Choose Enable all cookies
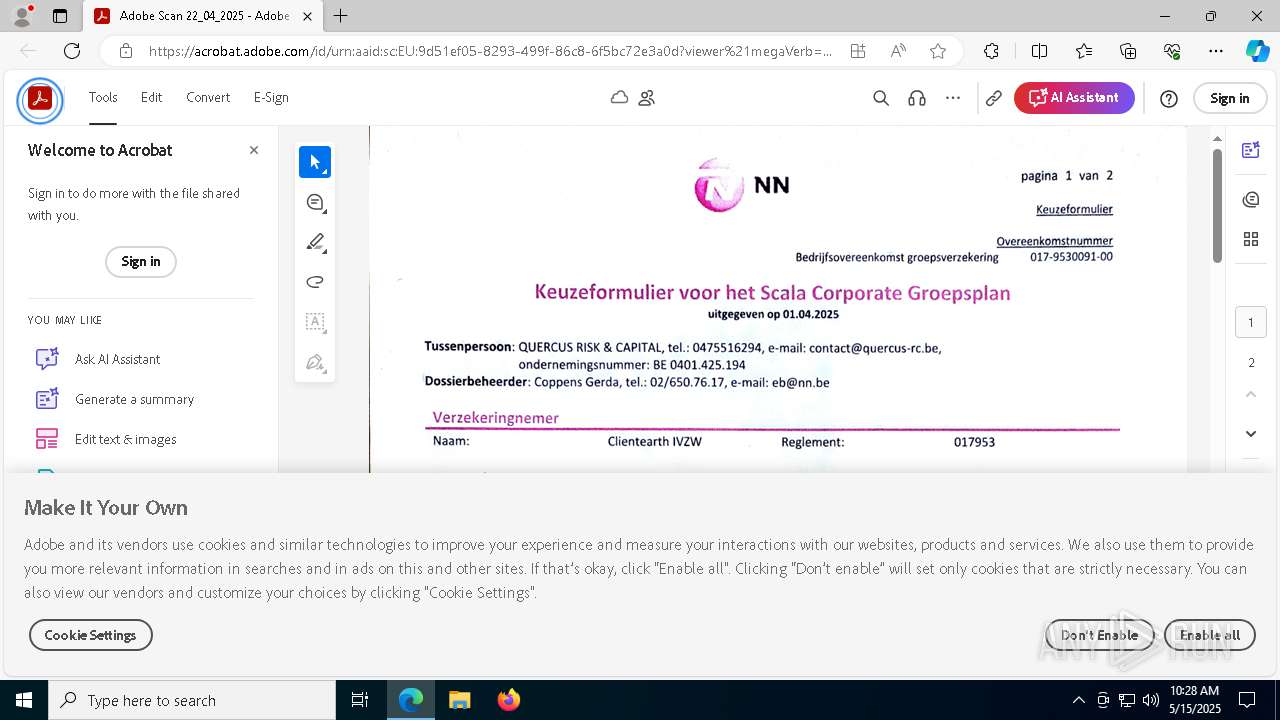 pyautogui.click(x=1209, y=635)
